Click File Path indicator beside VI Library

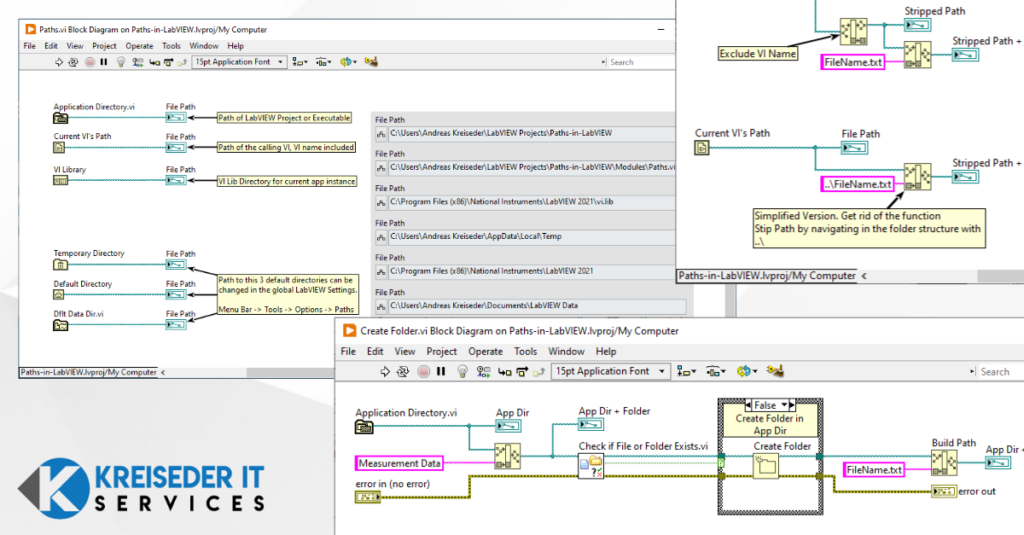click(x=176, y=180)
